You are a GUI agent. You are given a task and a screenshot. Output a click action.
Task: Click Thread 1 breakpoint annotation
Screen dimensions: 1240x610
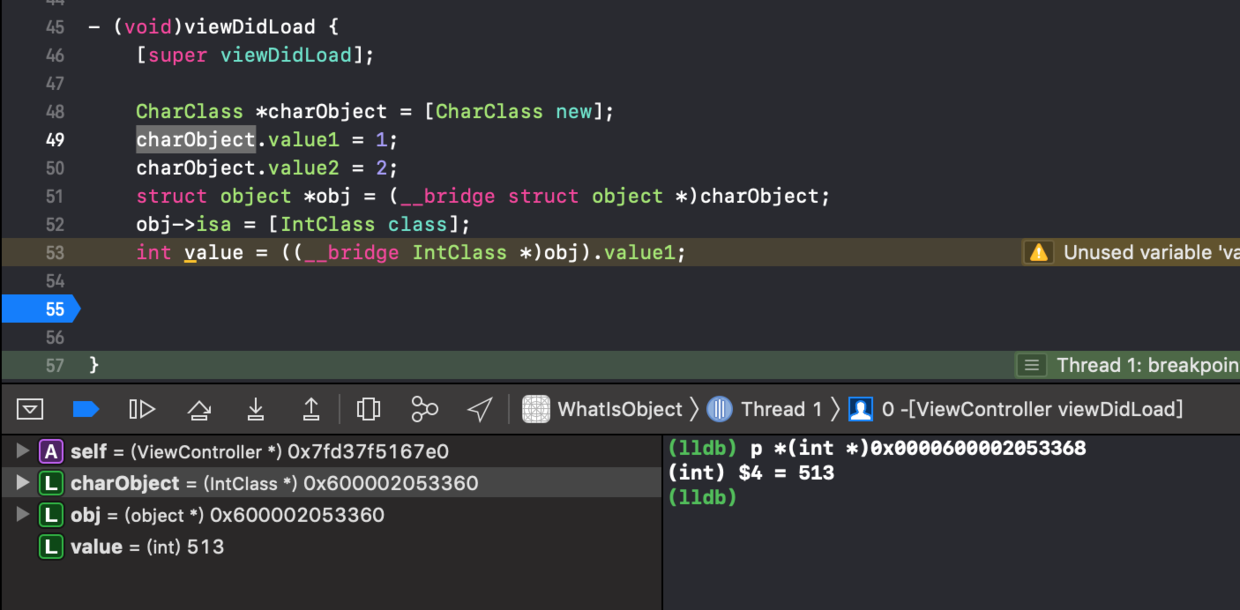1128,365
